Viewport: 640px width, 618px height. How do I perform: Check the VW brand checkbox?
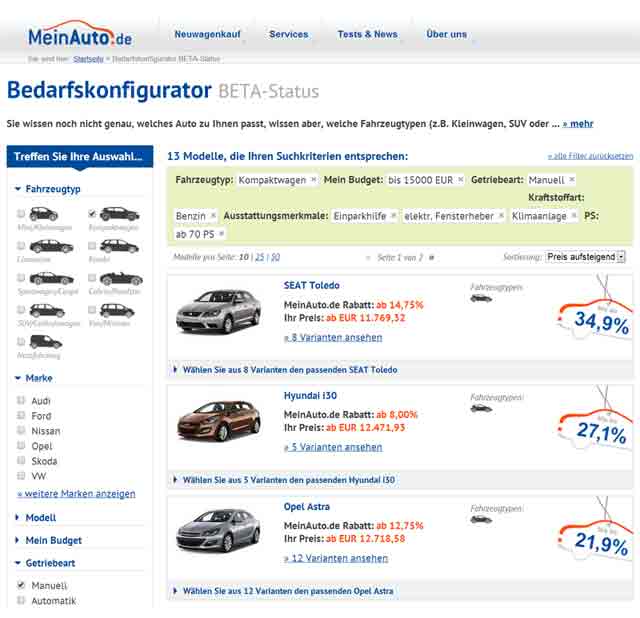click(21, 476)
